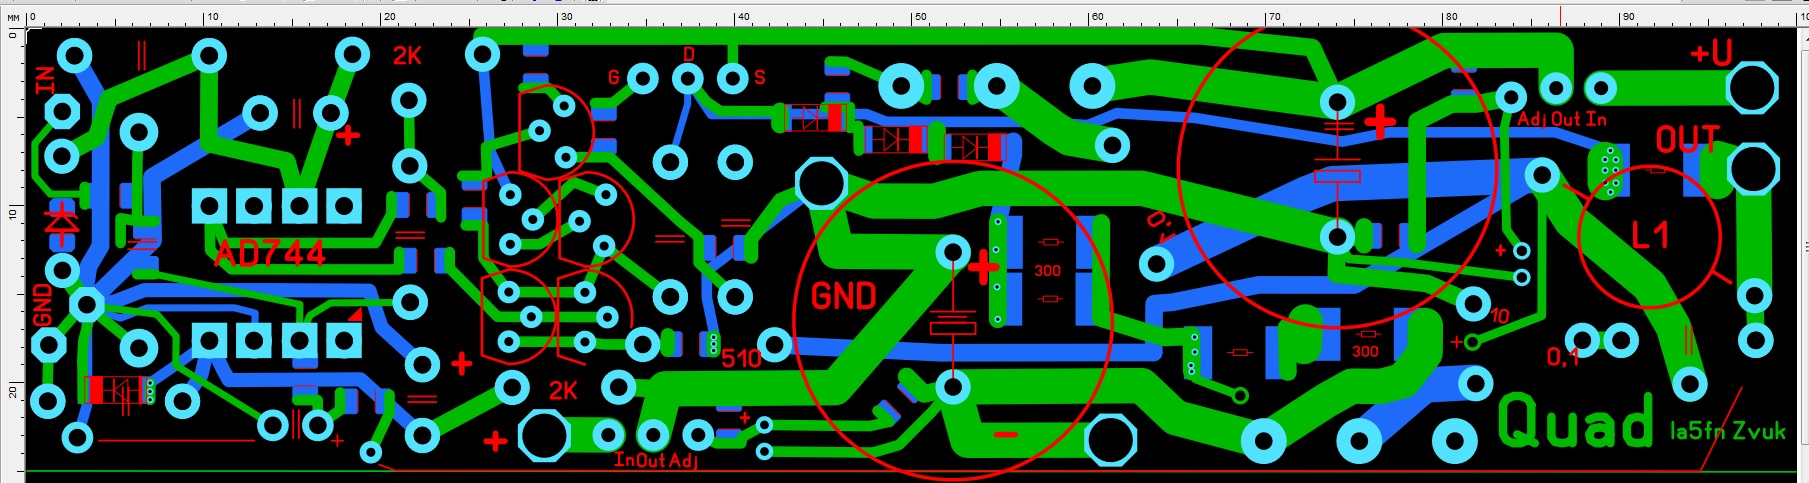Click the G transistor pin label

point(614,77)
